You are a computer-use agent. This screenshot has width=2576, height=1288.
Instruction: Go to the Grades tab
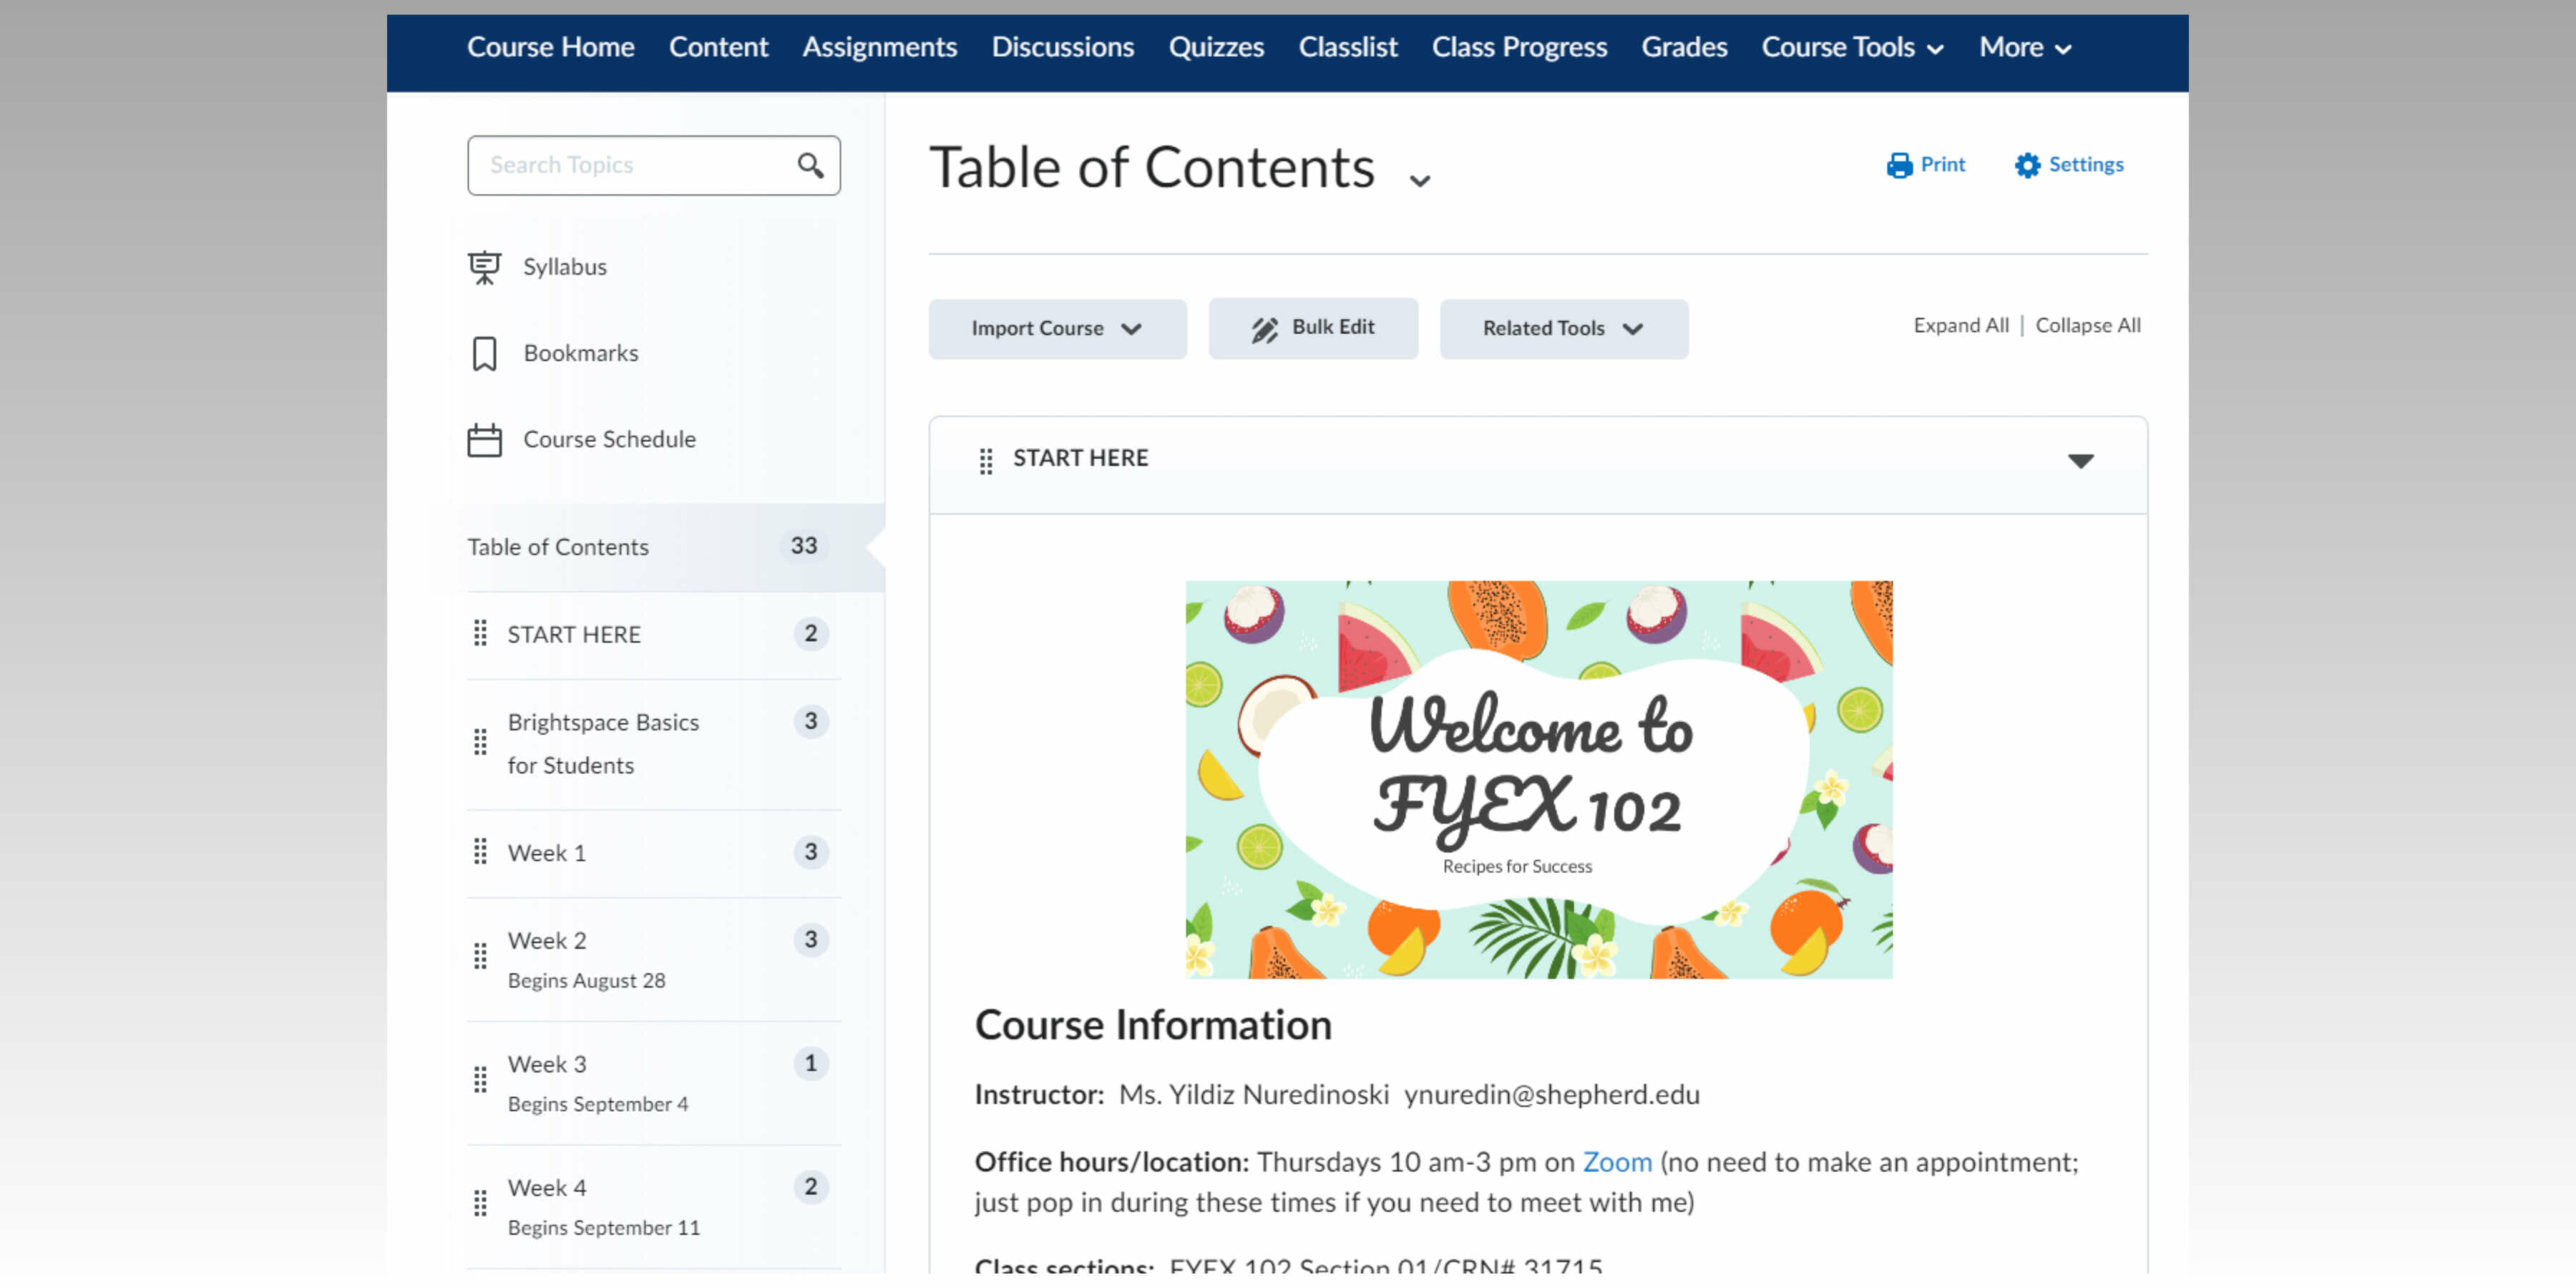click(x=1684, y=48)
